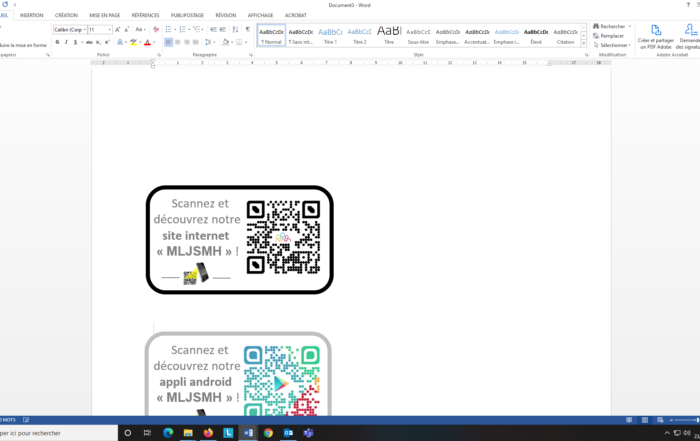Decrease paragraph indent

213,29
